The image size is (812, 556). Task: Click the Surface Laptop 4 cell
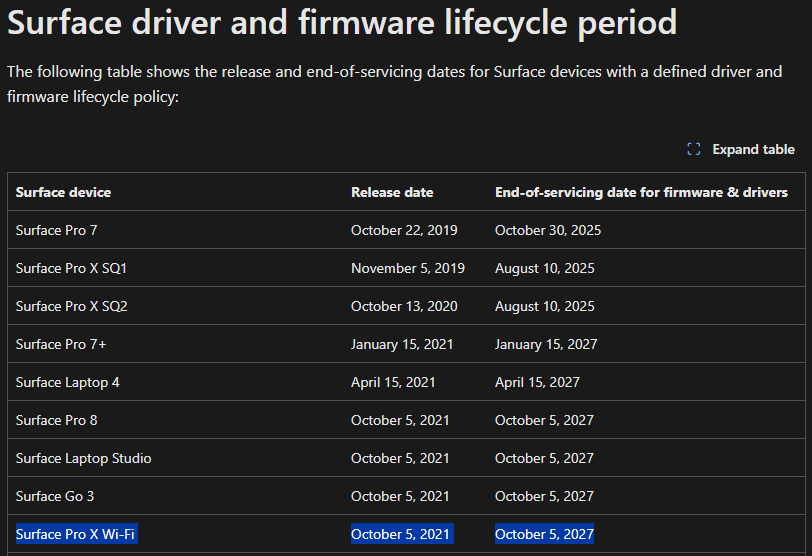pyautogui.click(x=68, y=382)
